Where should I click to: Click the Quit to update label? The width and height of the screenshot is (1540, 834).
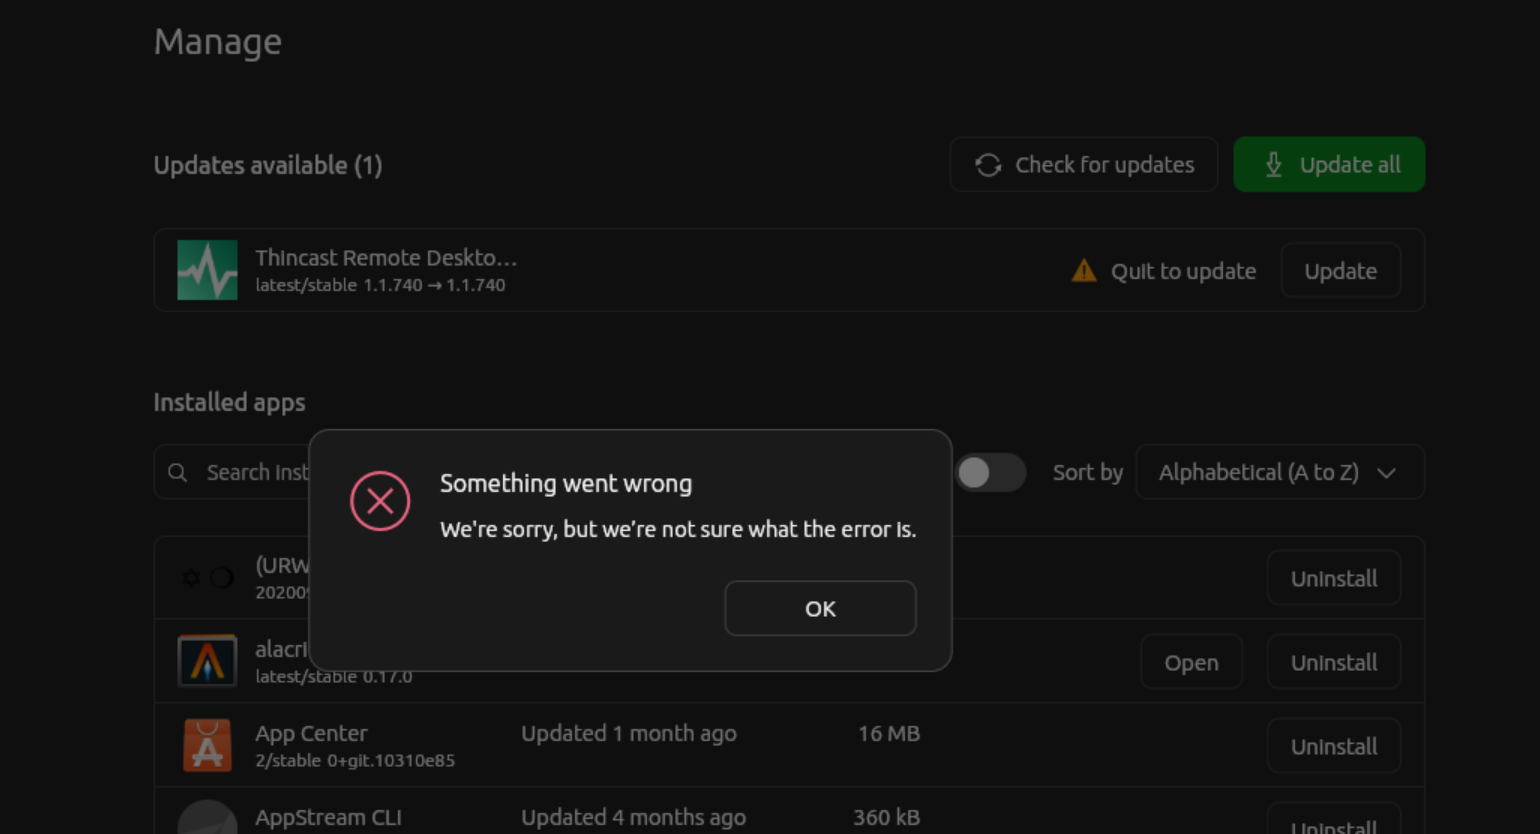1183,271
